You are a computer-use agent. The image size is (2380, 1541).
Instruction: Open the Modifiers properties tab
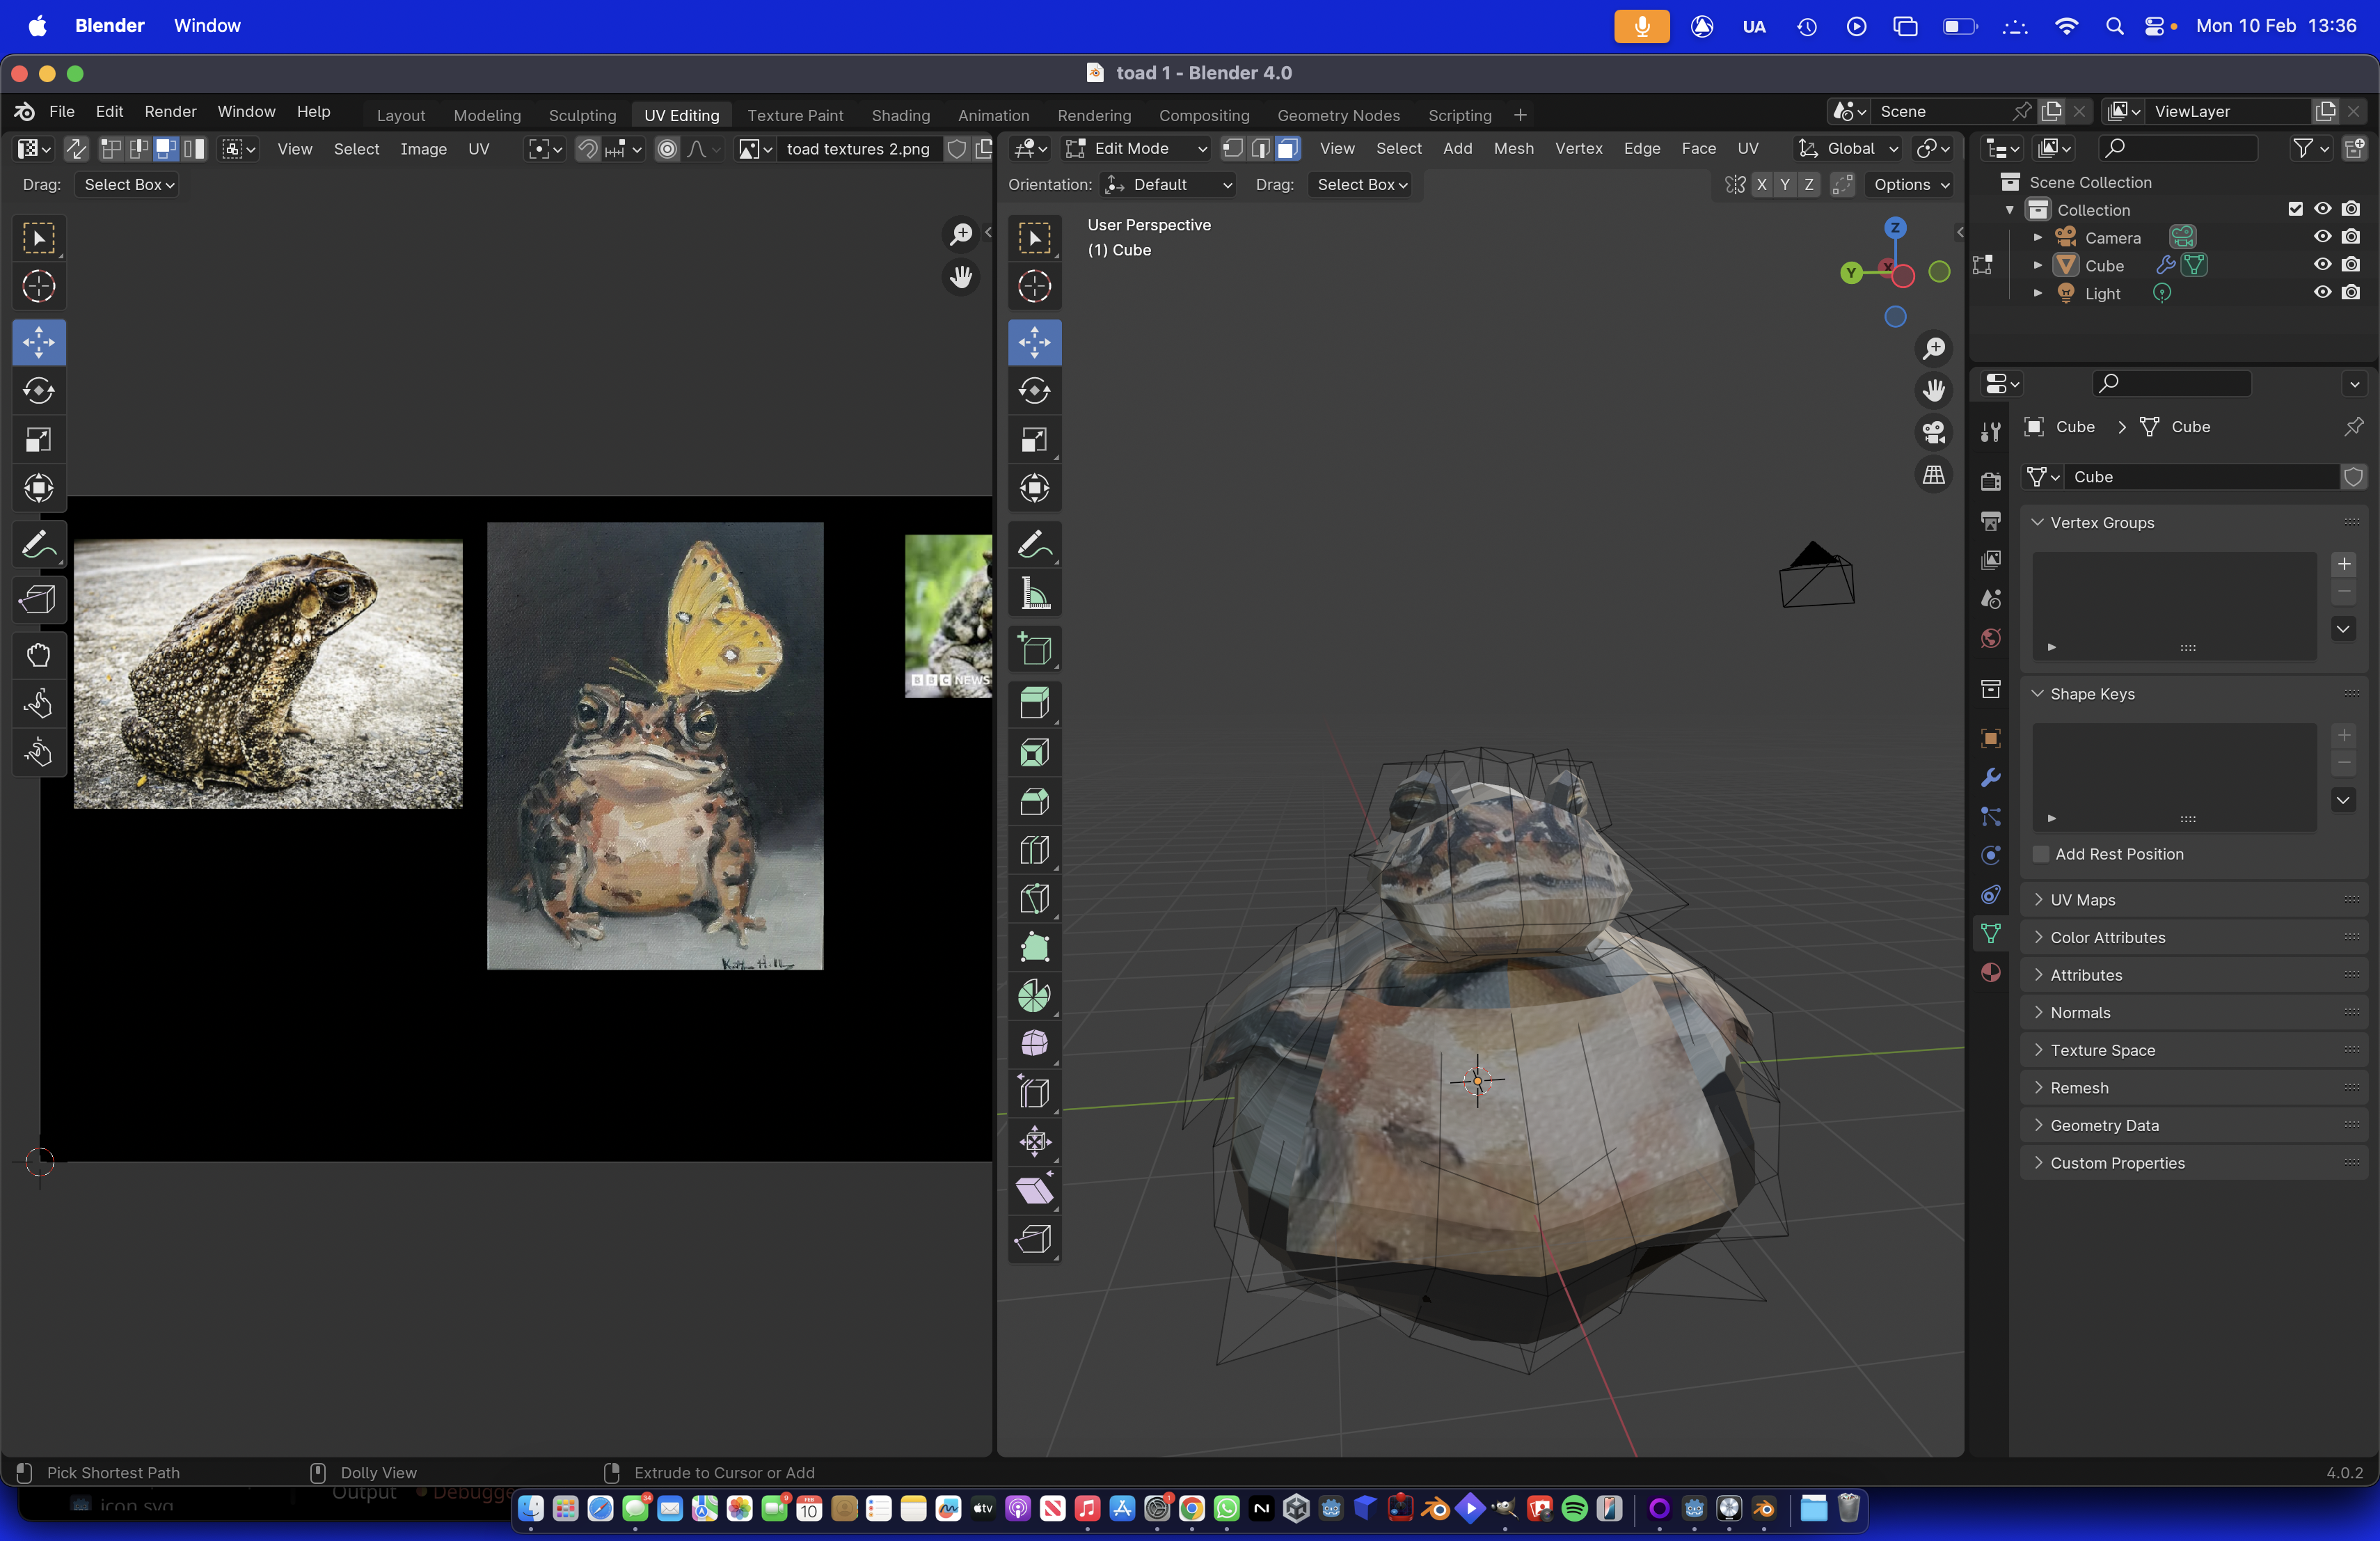[1990, 777]
